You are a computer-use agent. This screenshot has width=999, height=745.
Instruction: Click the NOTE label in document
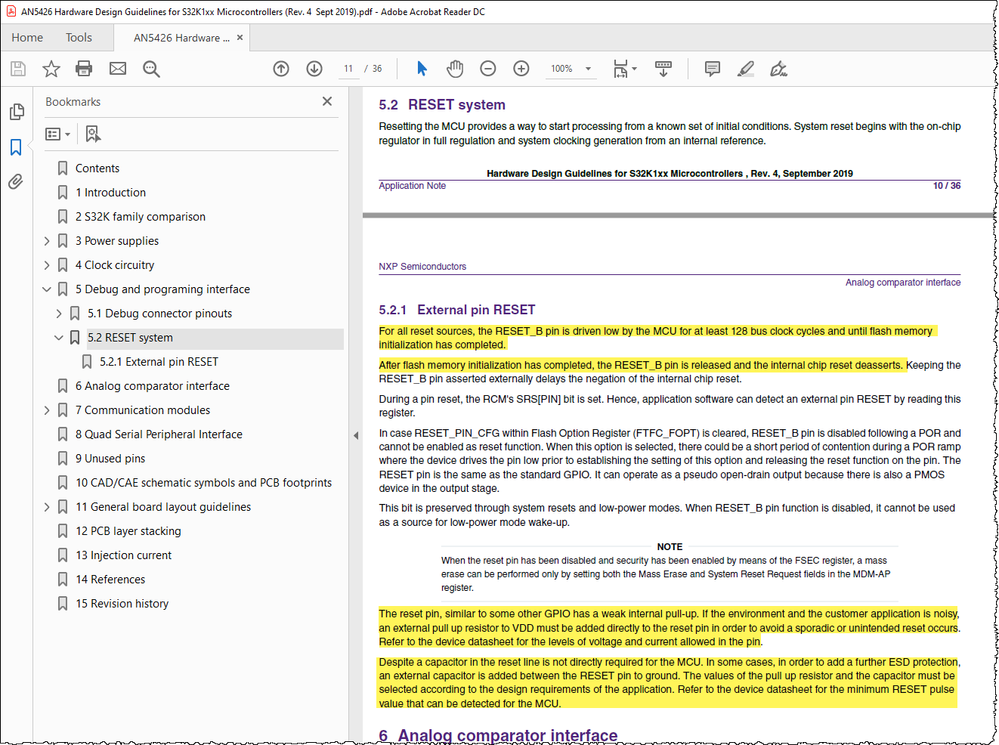click(x=670, y=547)
